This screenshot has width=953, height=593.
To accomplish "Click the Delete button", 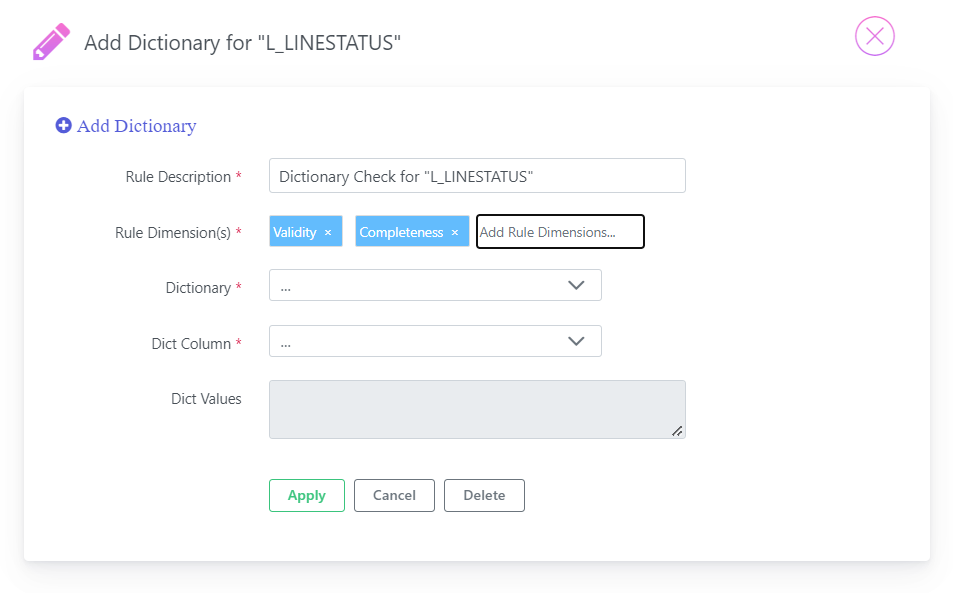I will tap(484, 495).
